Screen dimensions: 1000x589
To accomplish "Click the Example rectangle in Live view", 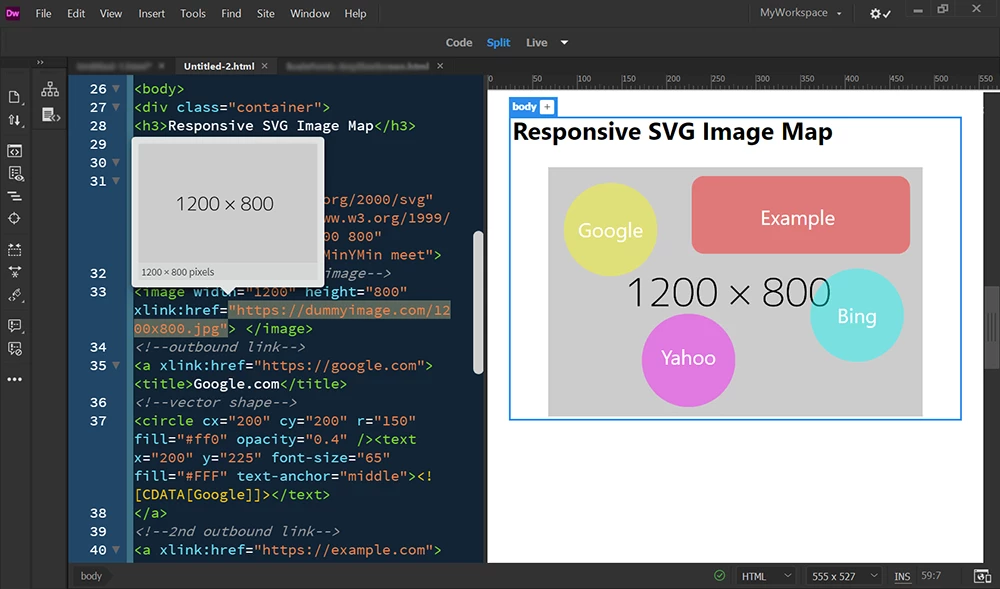I will click(800, 215).
